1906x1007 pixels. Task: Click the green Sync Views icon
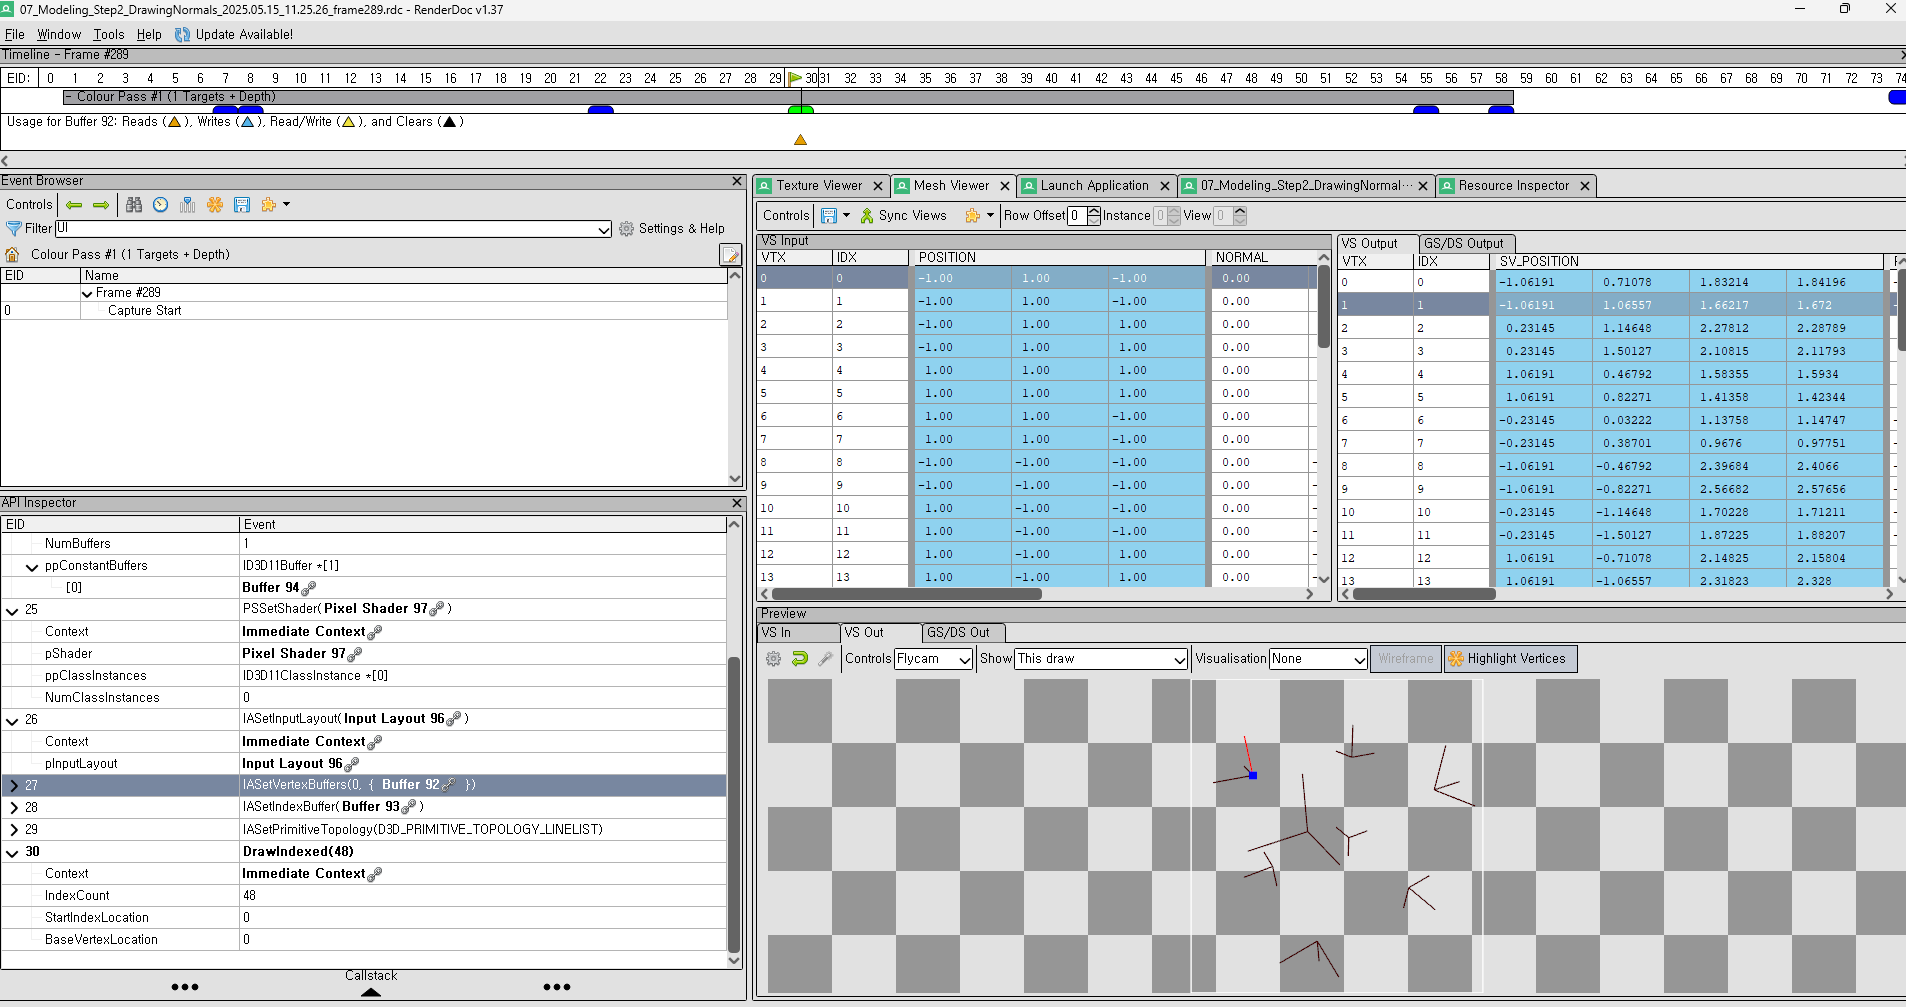[x=867, y=216]
